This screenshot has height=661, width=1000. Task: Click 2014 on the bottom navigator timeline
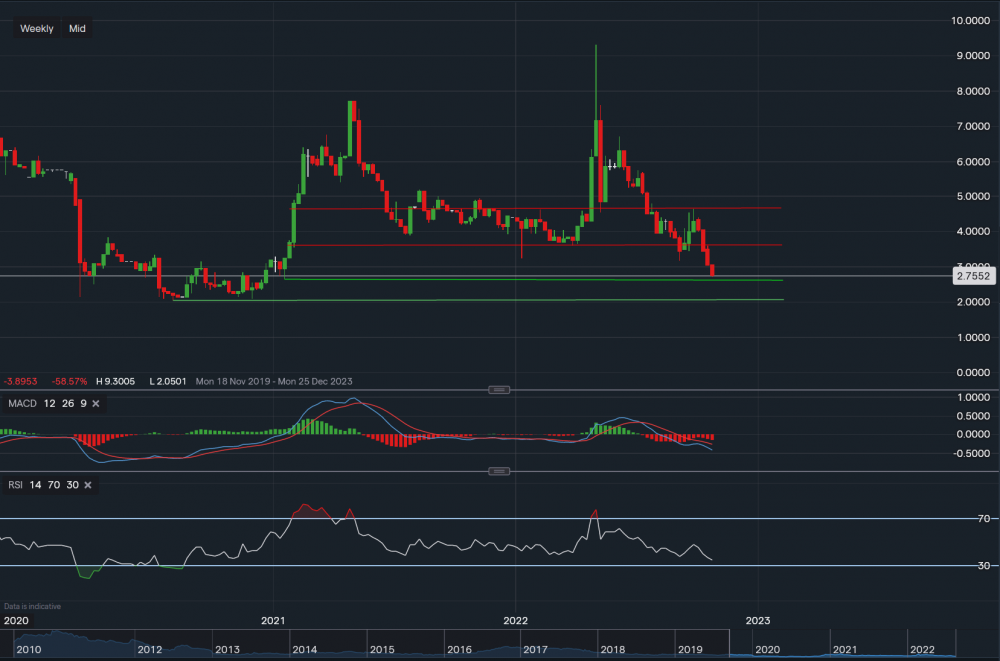pos(305,649)
